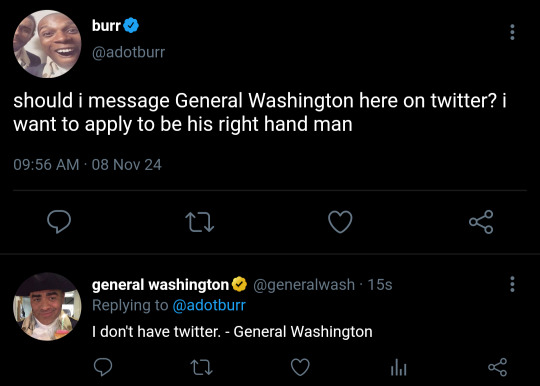Open burr's profile picture
The width and height of the screenshot is (540, 386).
47,44
